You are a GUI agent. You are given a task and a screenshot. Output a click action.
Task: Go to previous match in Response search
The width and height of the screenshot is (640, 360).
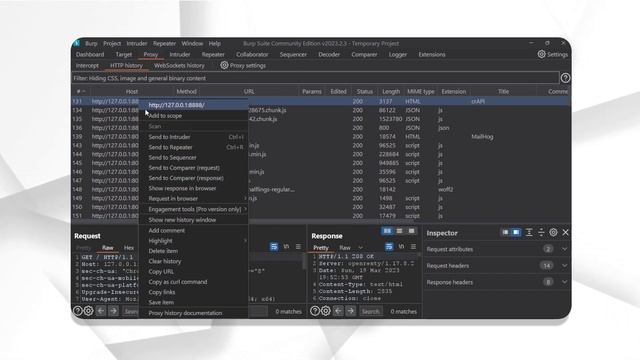click(x=338, y=311)
